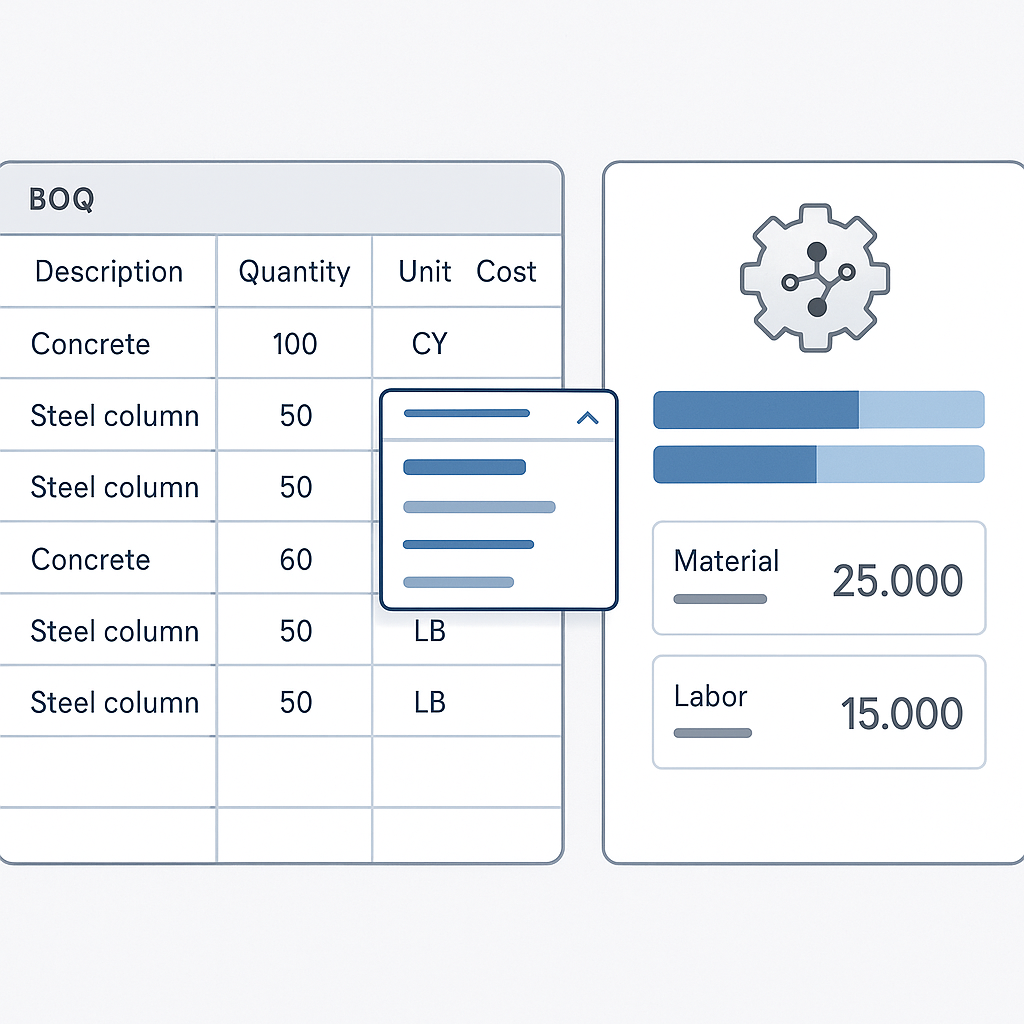1024x1024 pixels.
Task: Click the quantity cell showing 60
Action: [x=295, y=559]
